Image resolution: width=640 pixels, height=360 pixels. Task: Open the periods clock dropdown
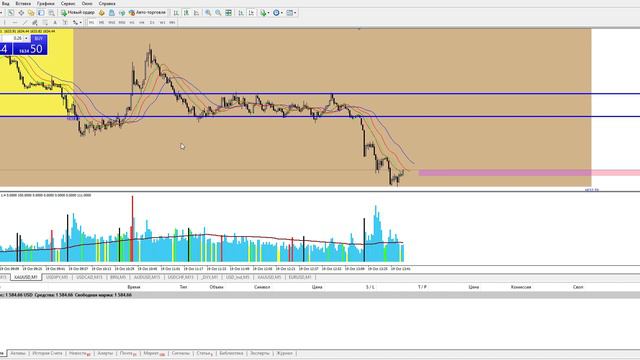[x=278, y=13]
